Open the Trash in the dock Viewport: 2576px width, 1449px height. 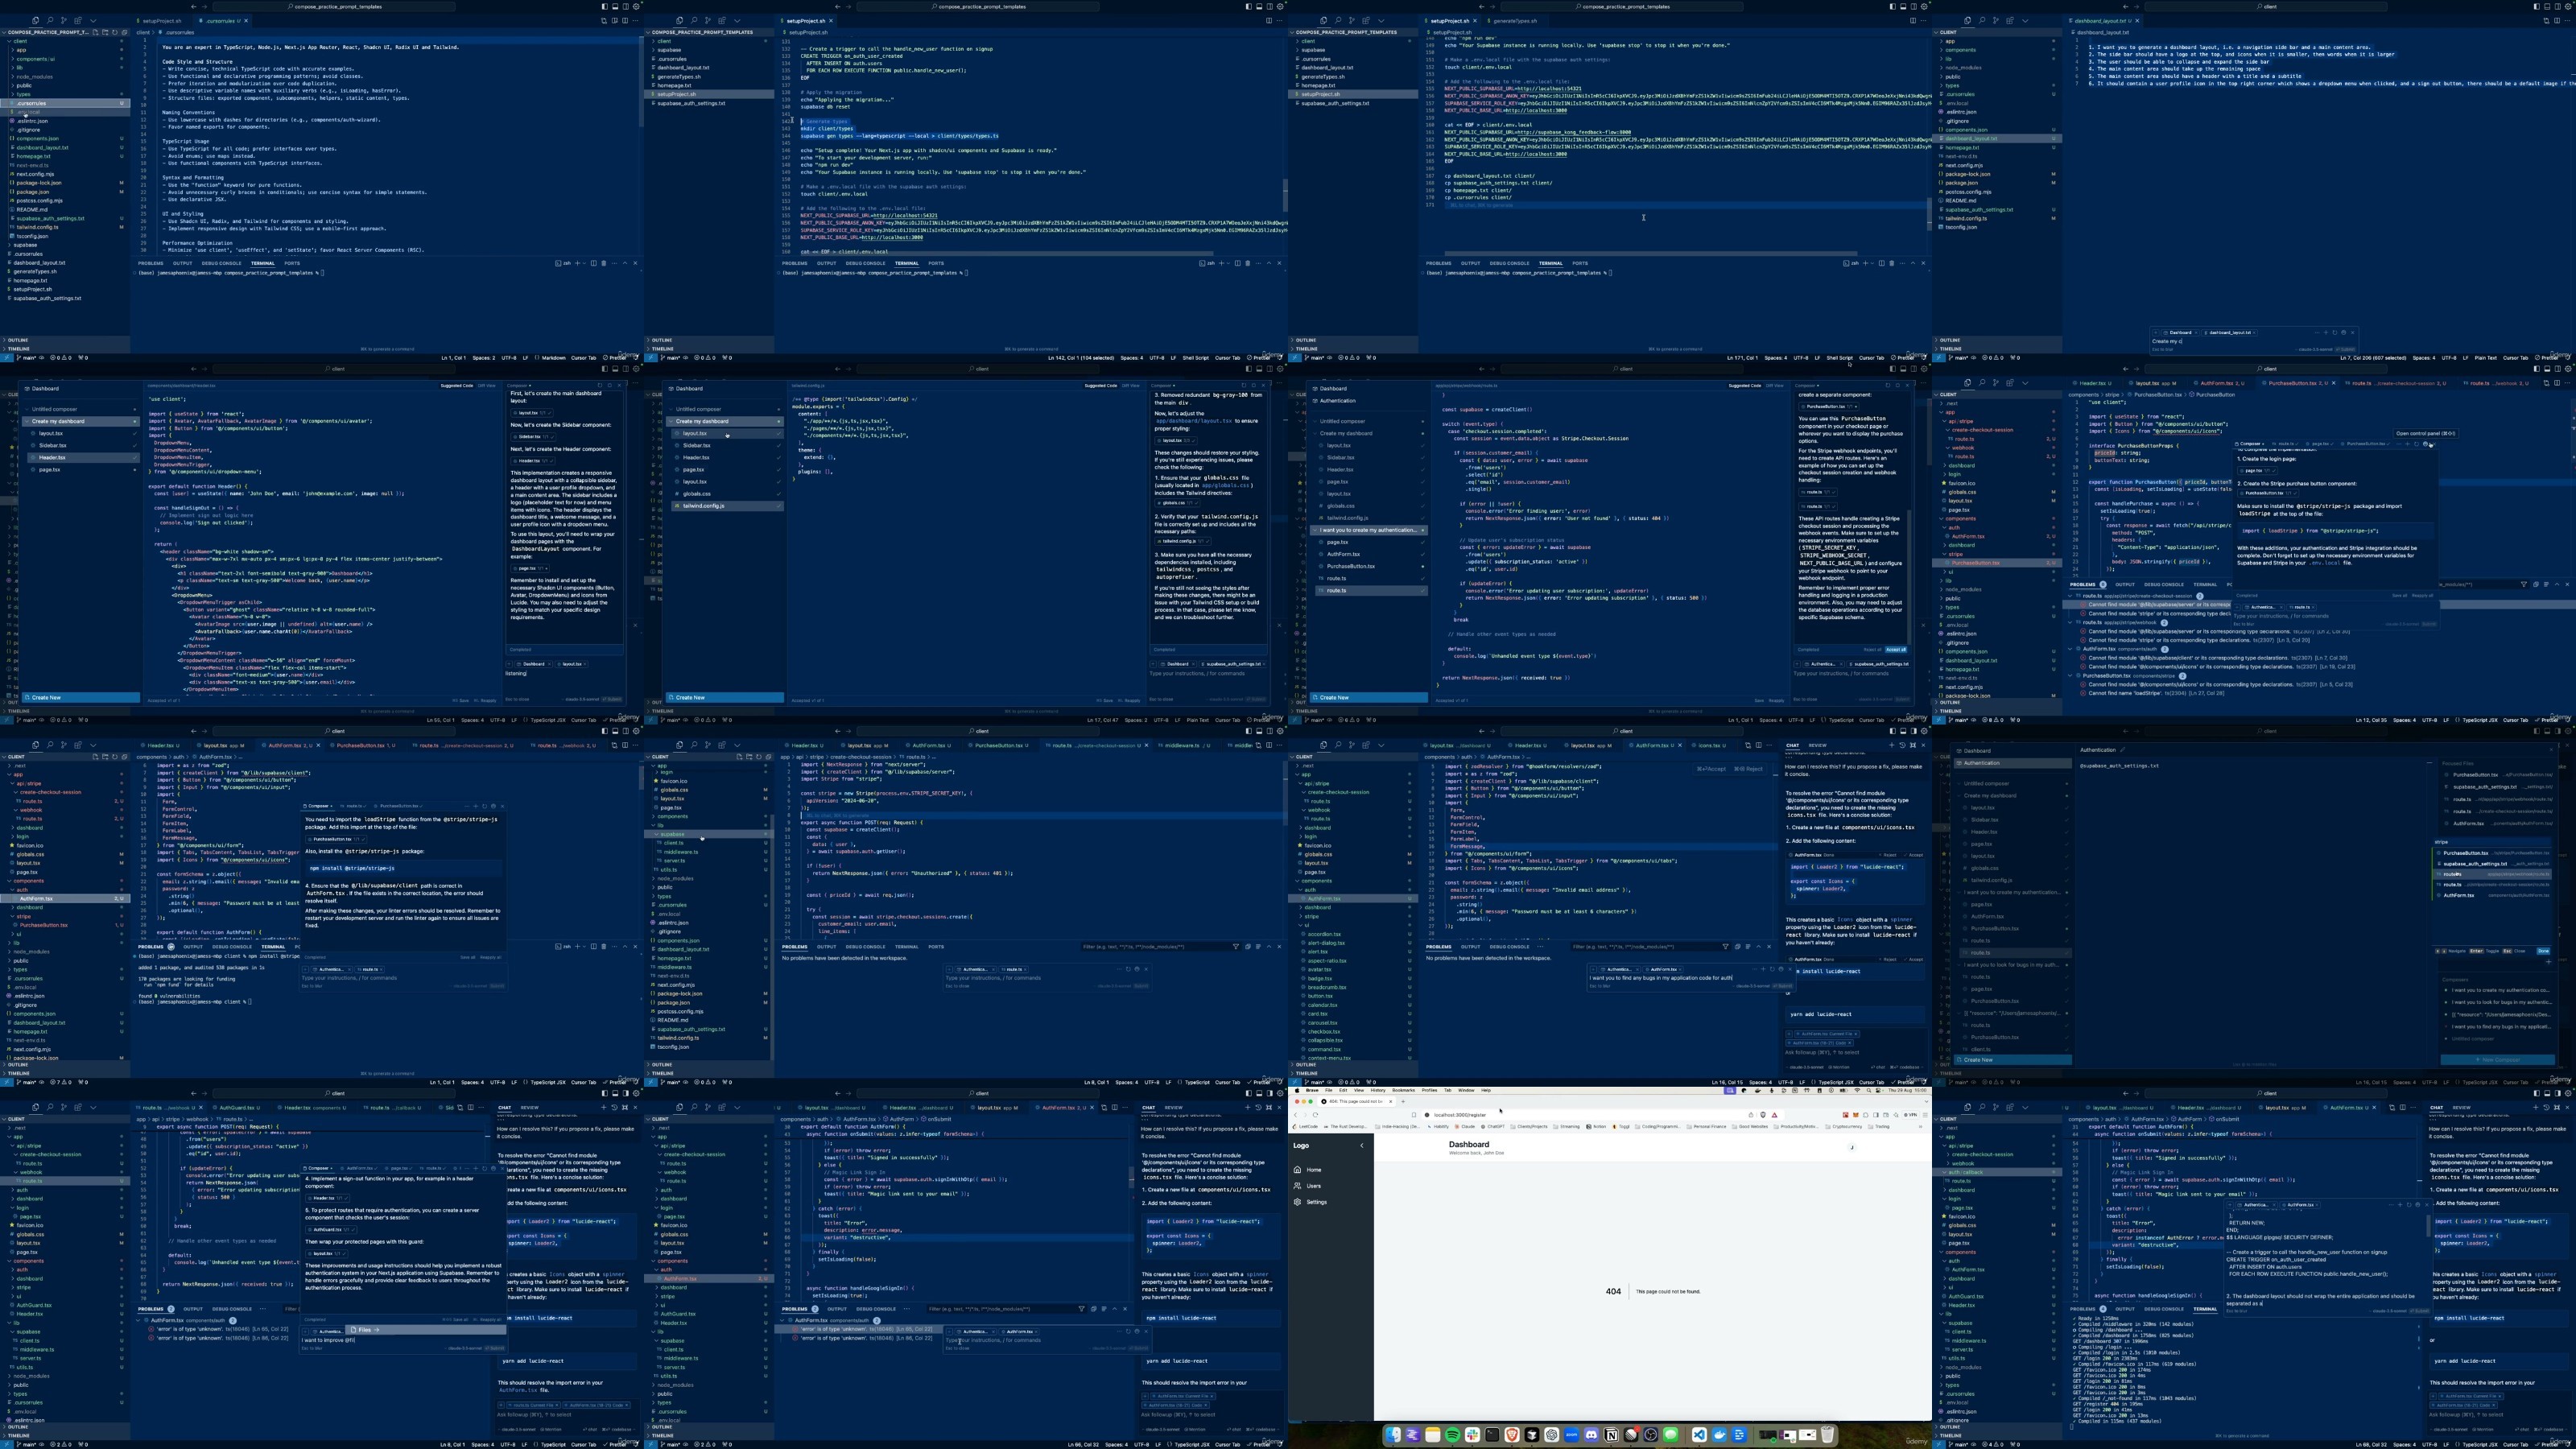1828,1435
